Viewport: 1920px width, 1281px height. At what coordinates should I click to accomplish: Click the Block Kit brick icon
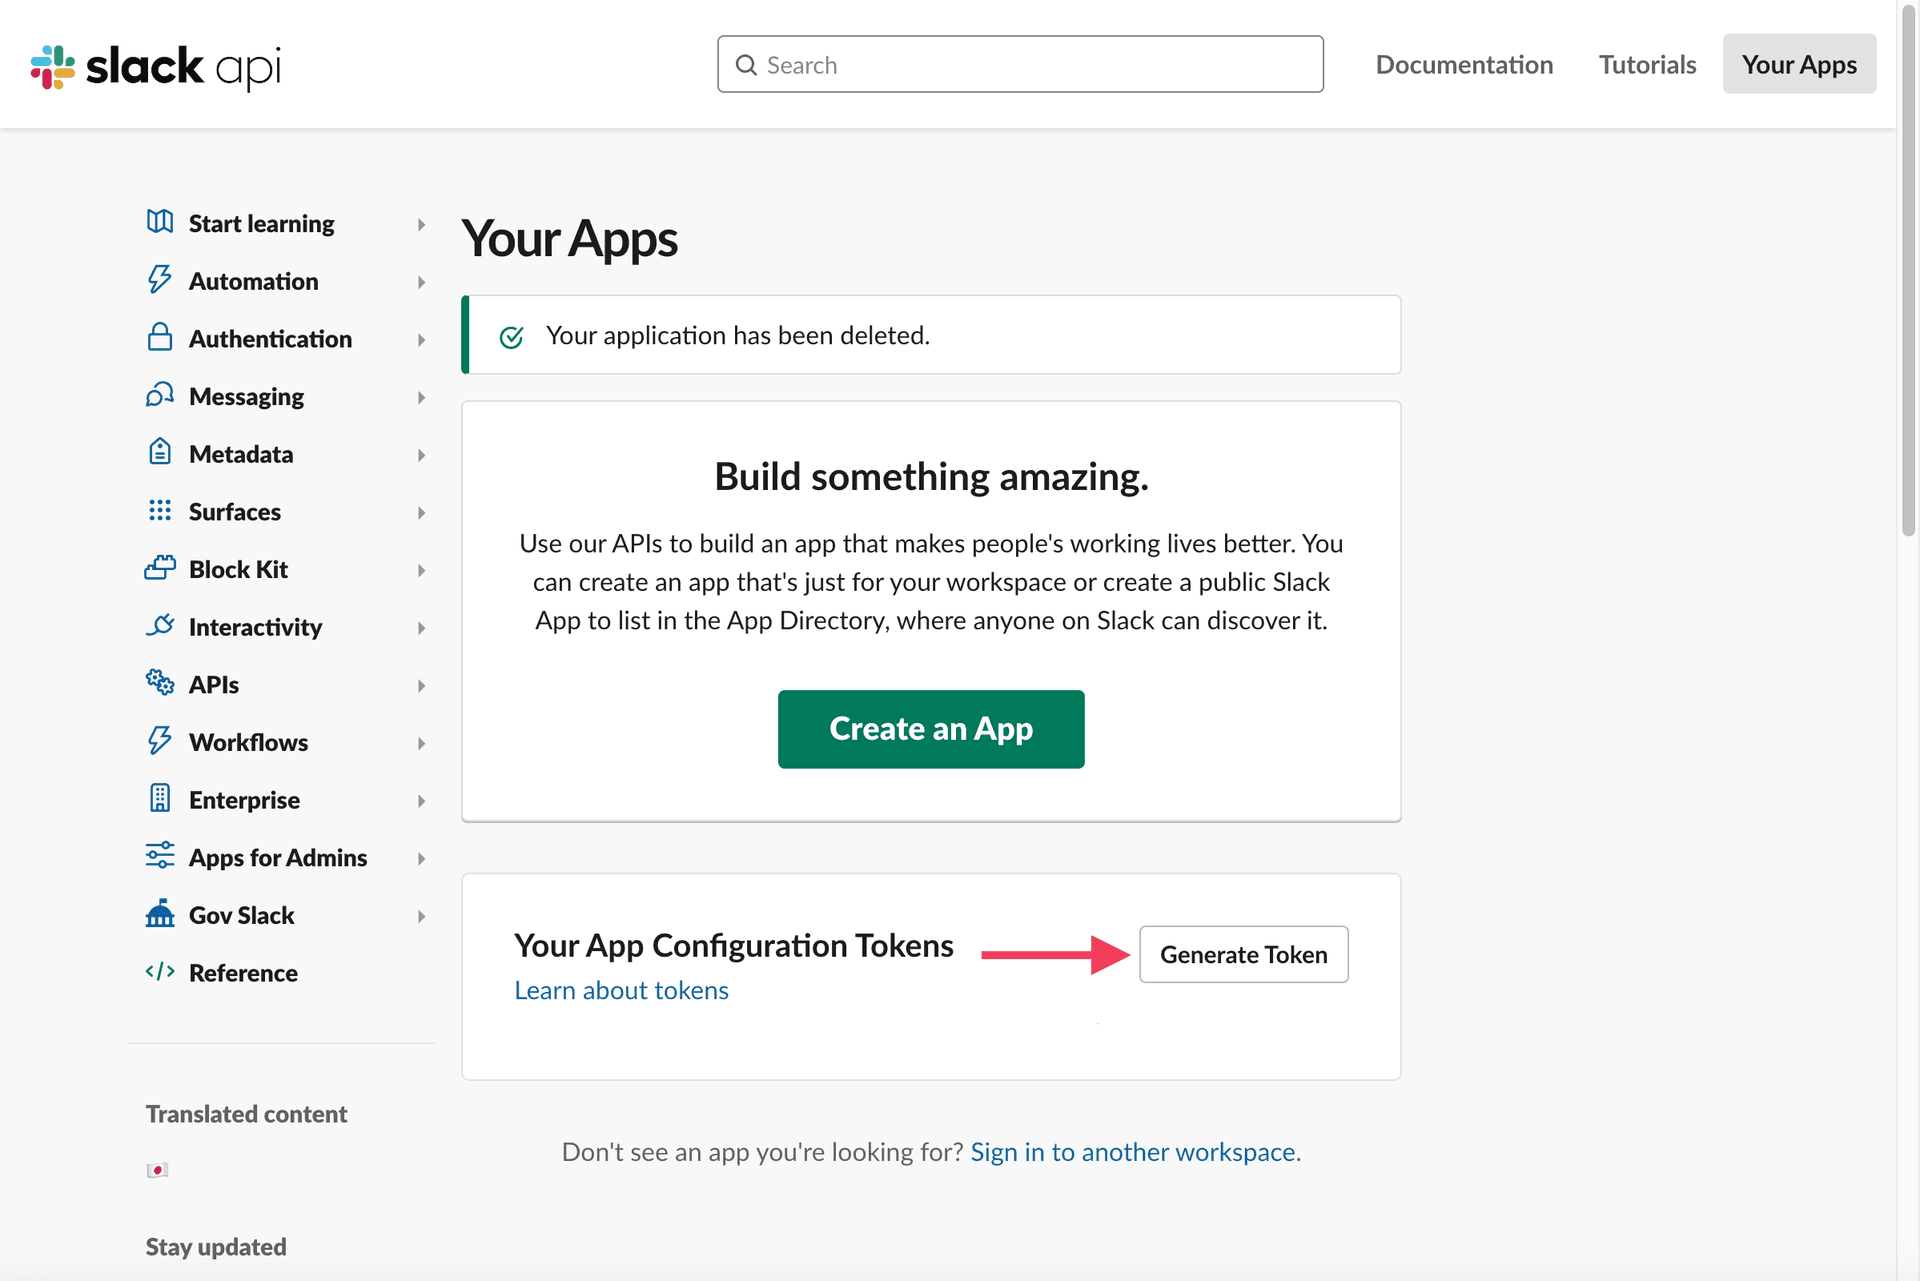click(160, 568)
